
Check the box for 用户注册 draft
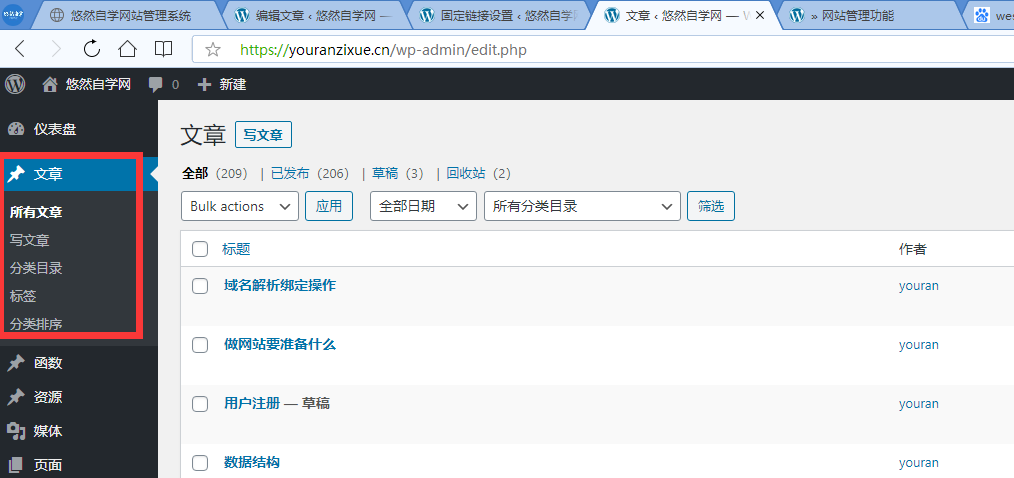[200, 404]
